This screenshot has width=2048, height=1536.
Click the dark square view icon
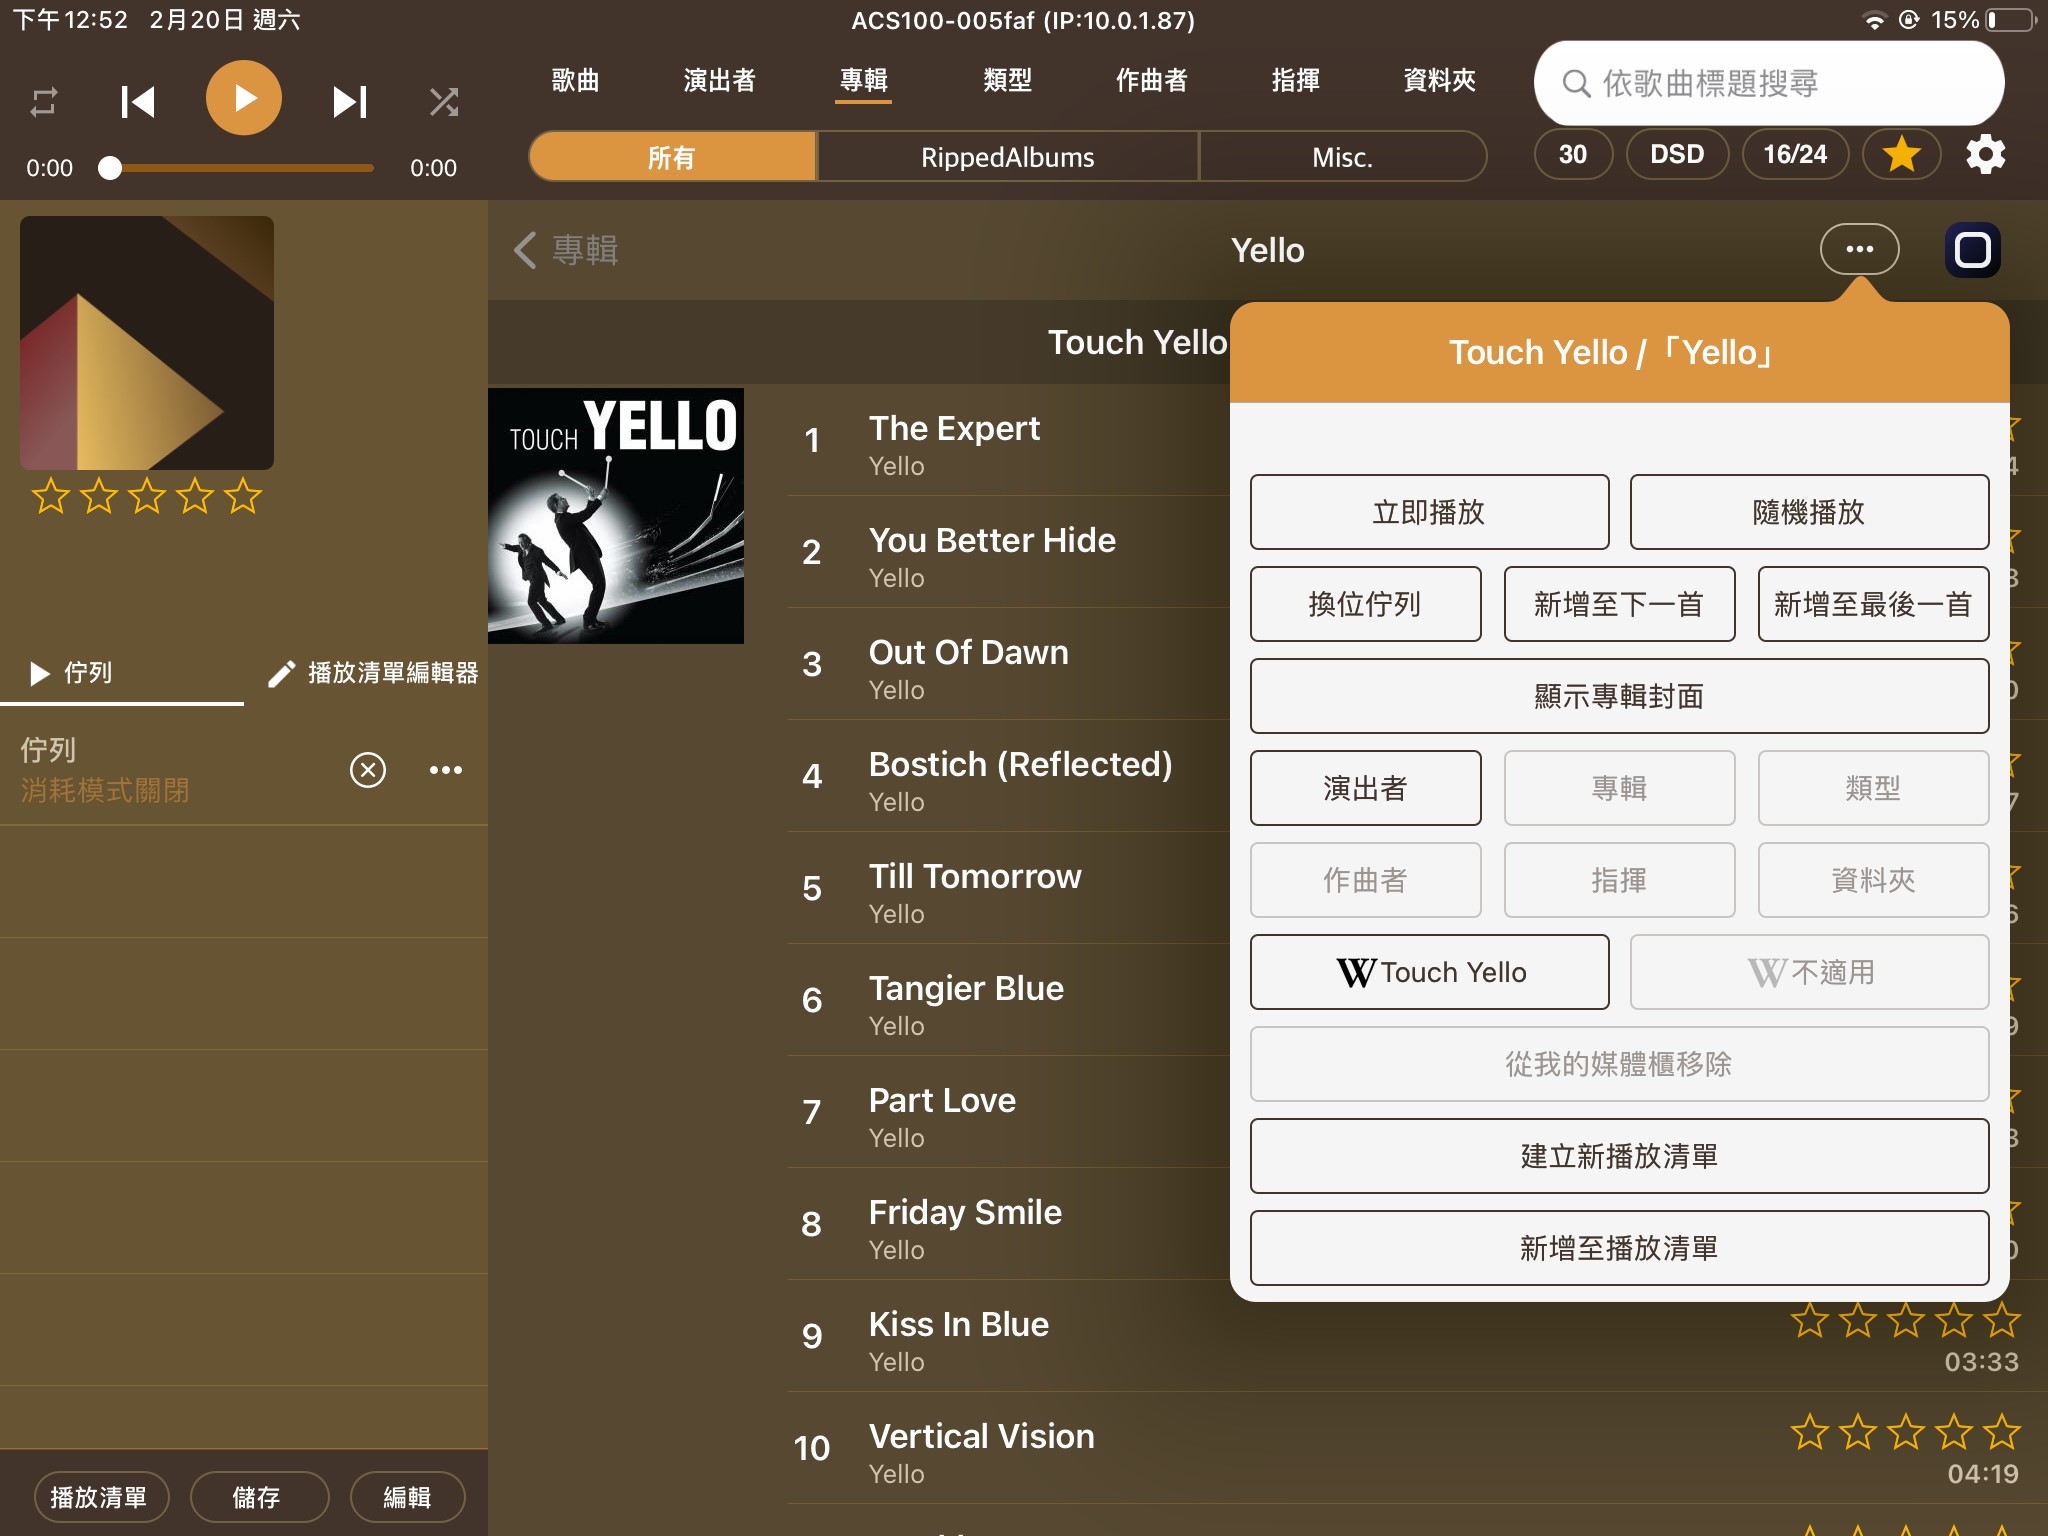click(x=1972, y=249)
